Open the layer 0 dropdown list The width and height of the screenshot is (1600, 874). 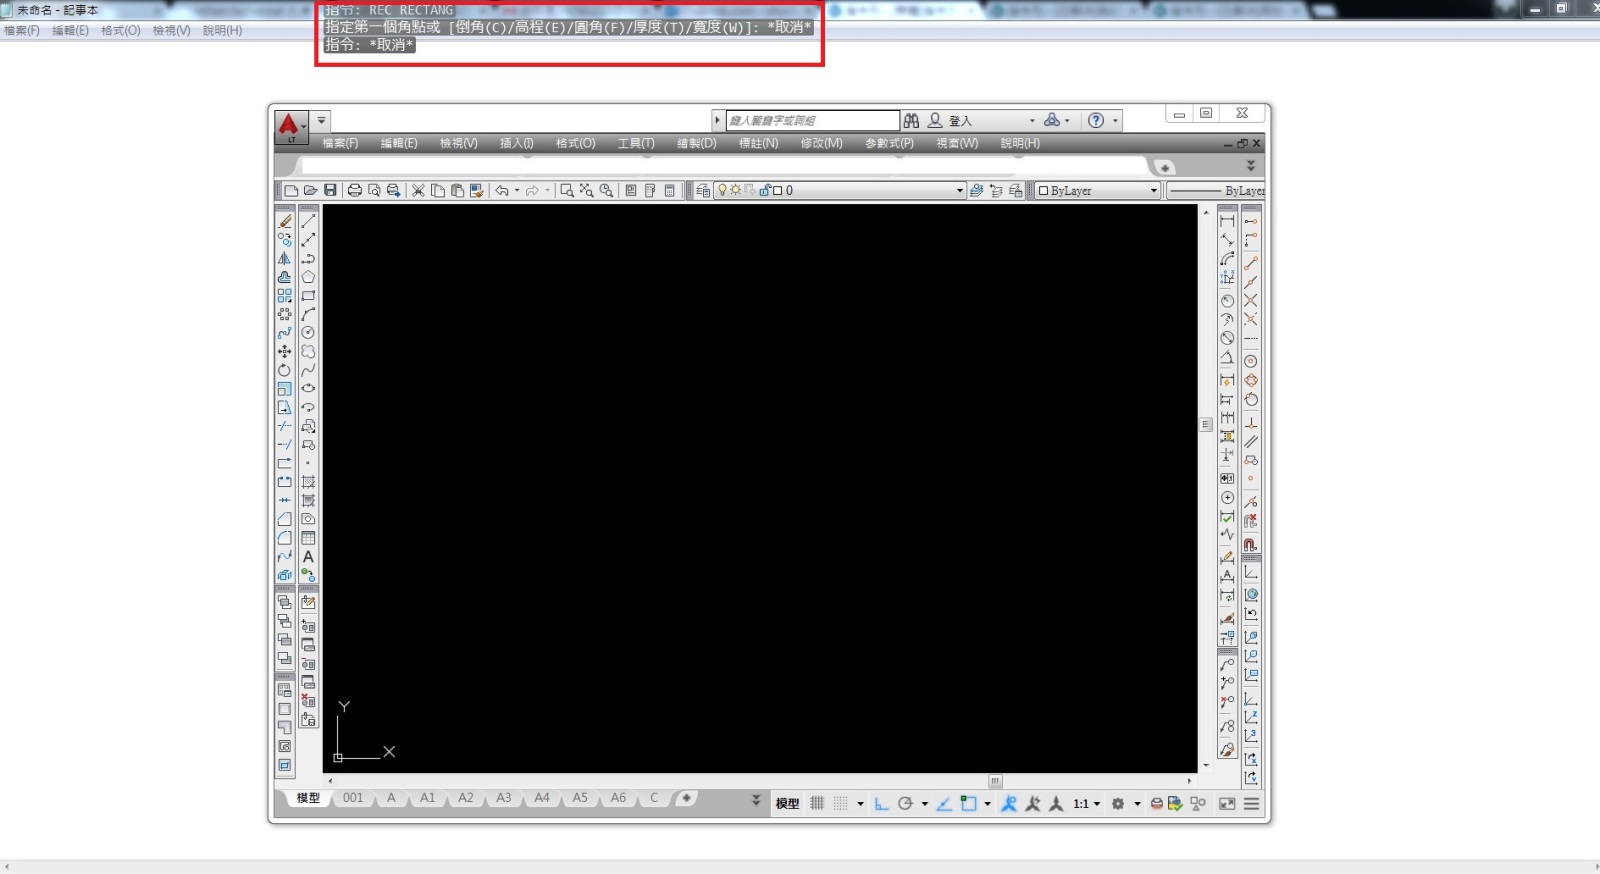pos(960,190)
